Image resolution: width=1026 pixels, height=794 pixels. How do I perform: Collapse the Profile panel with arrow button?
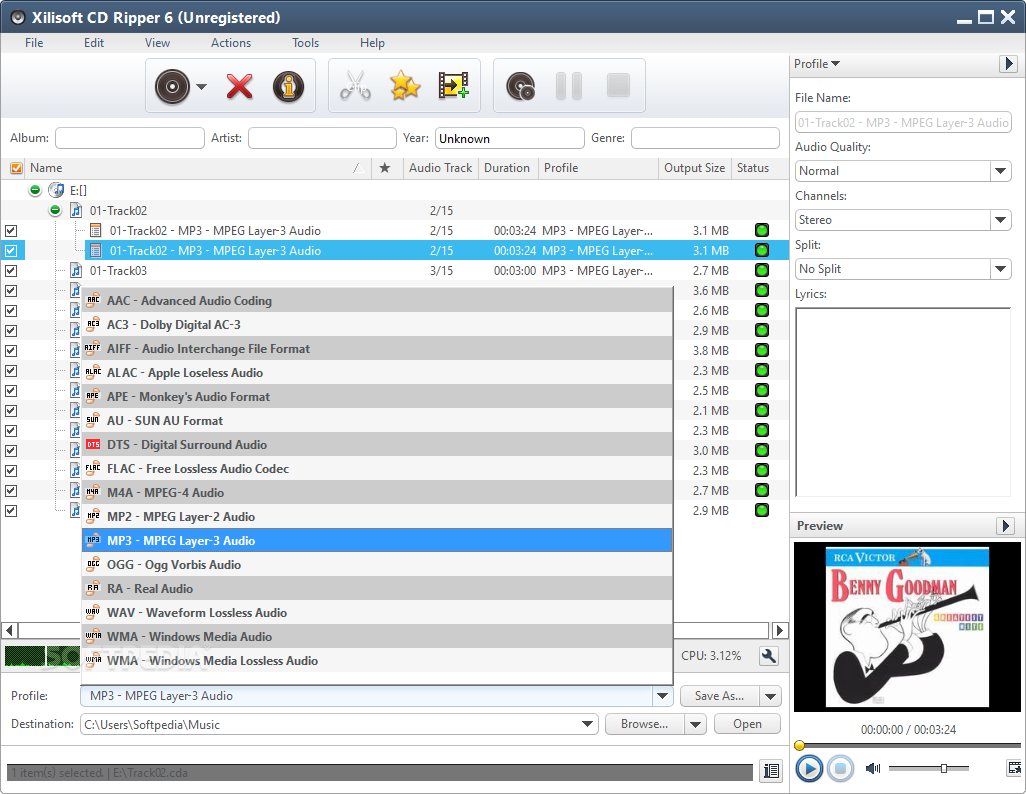pyautogui.click(x=1008, y=63)
